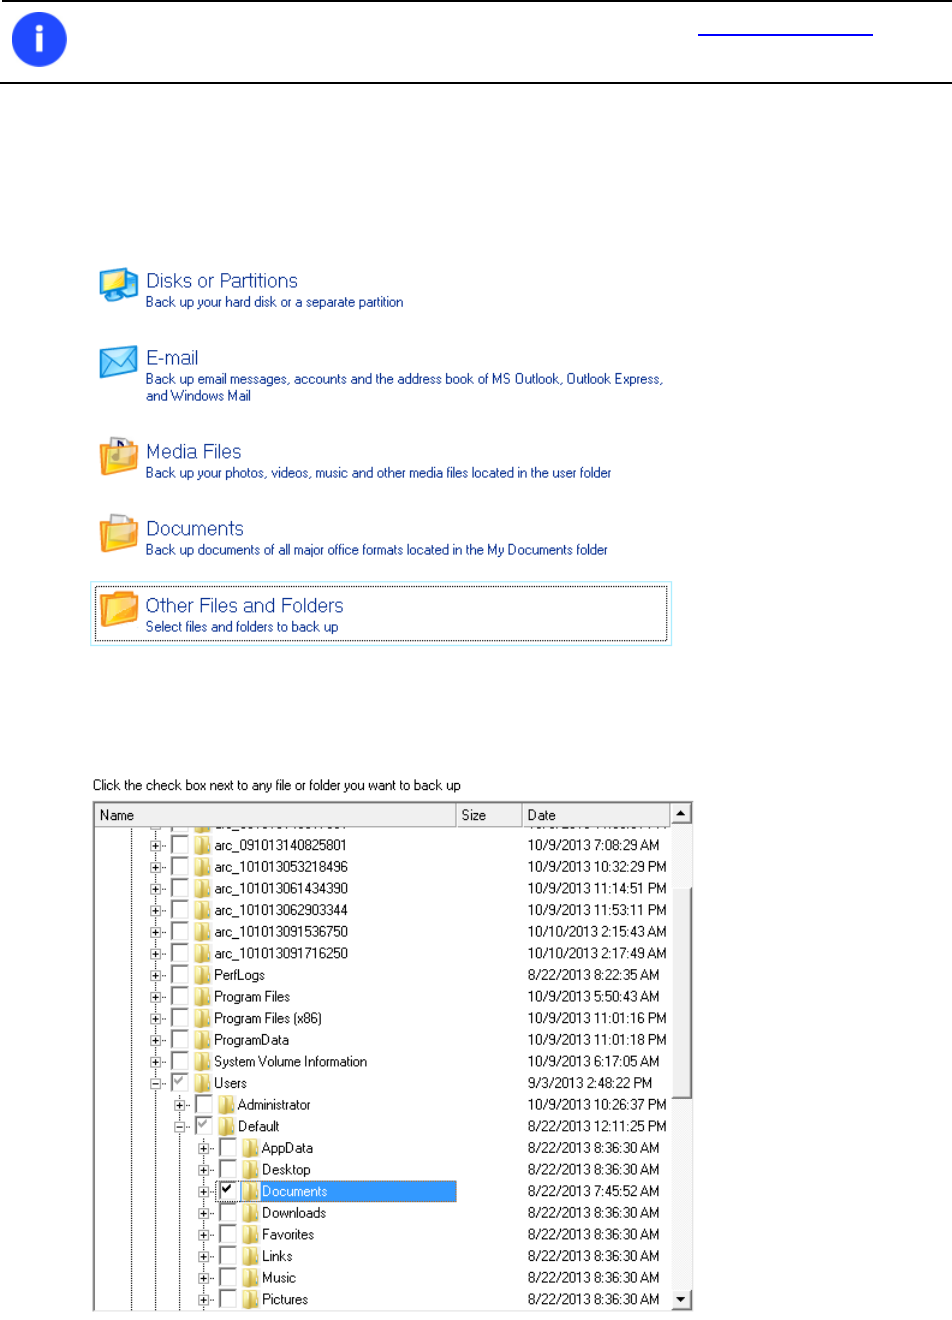
Task: Click the date 8/22/2013 7:45:52 AM
Action: [x=594, y=1192]
